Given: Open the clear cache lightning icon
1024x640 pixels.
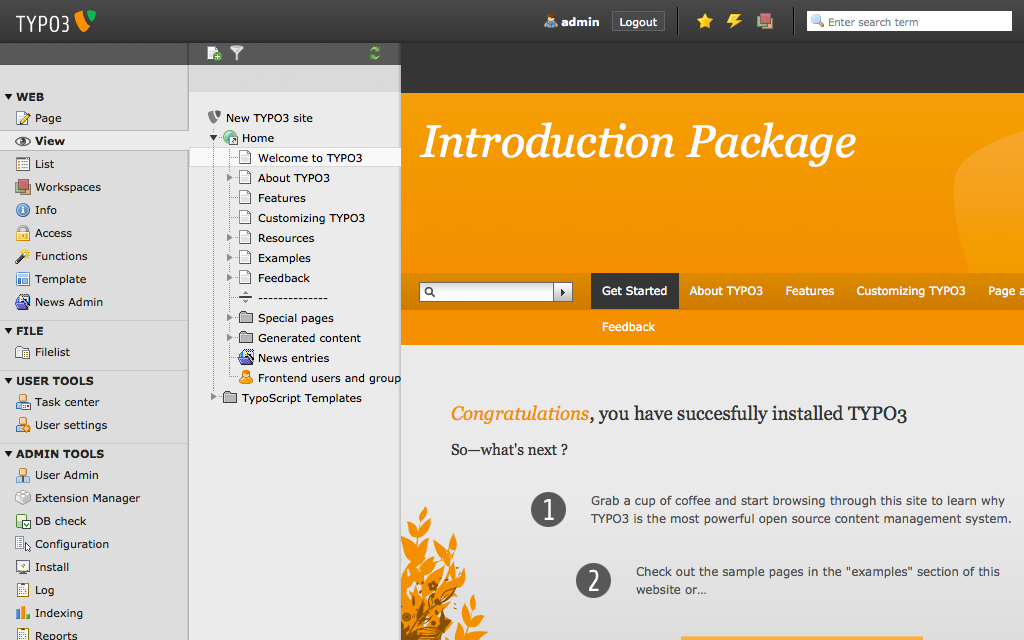Looking at the screenshot, I should tap(735, 21).
